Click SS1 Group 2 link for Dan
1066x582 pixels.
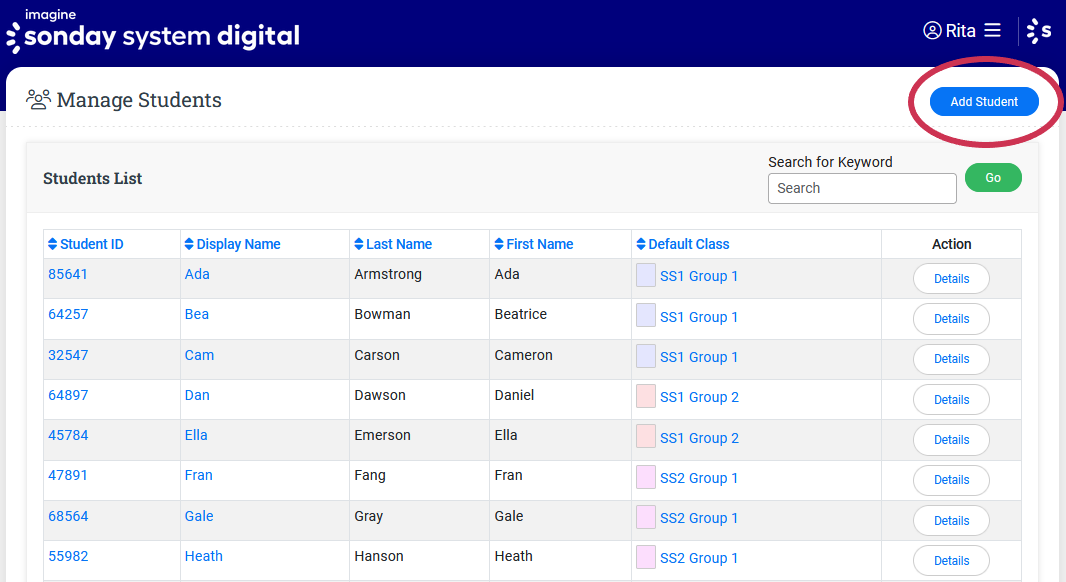(699, 397)
